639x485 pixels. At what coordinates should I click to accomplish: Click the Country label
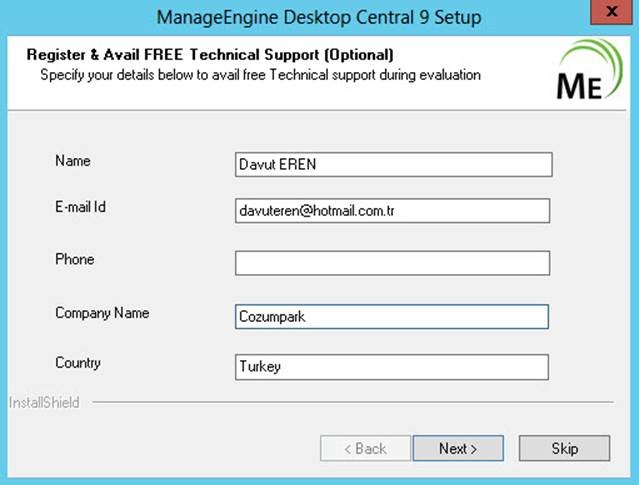(78, 363)
